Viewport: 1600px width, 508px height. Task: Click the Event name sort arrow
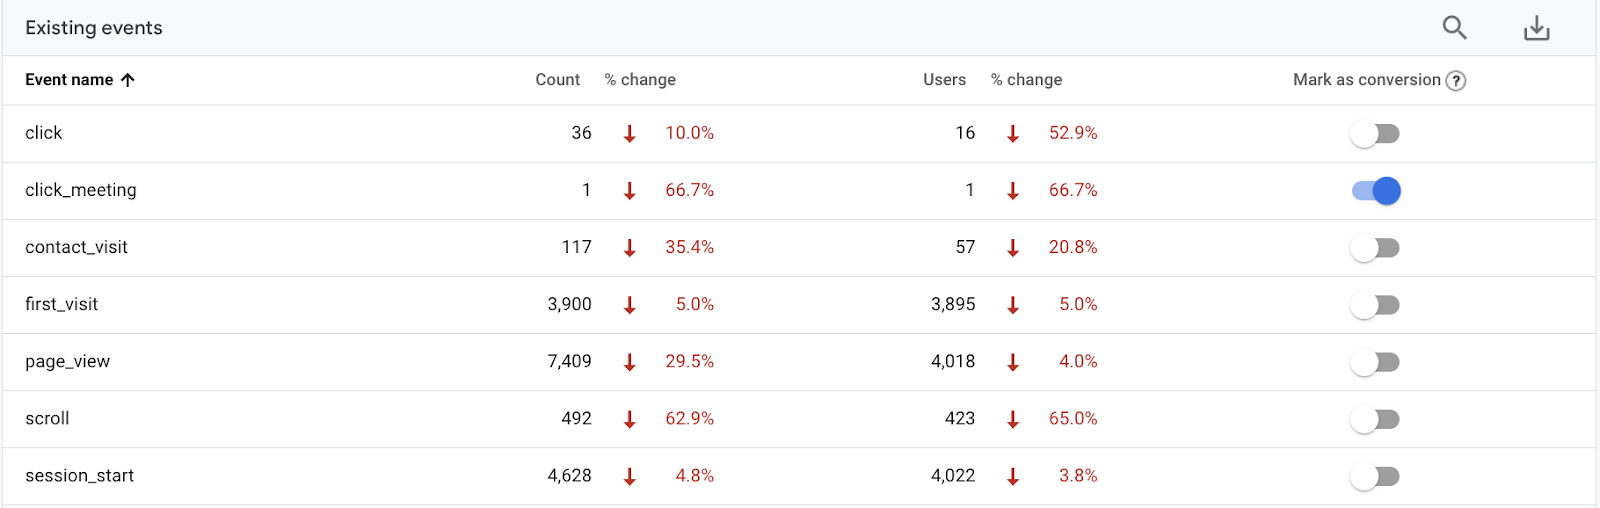(128, 80)
